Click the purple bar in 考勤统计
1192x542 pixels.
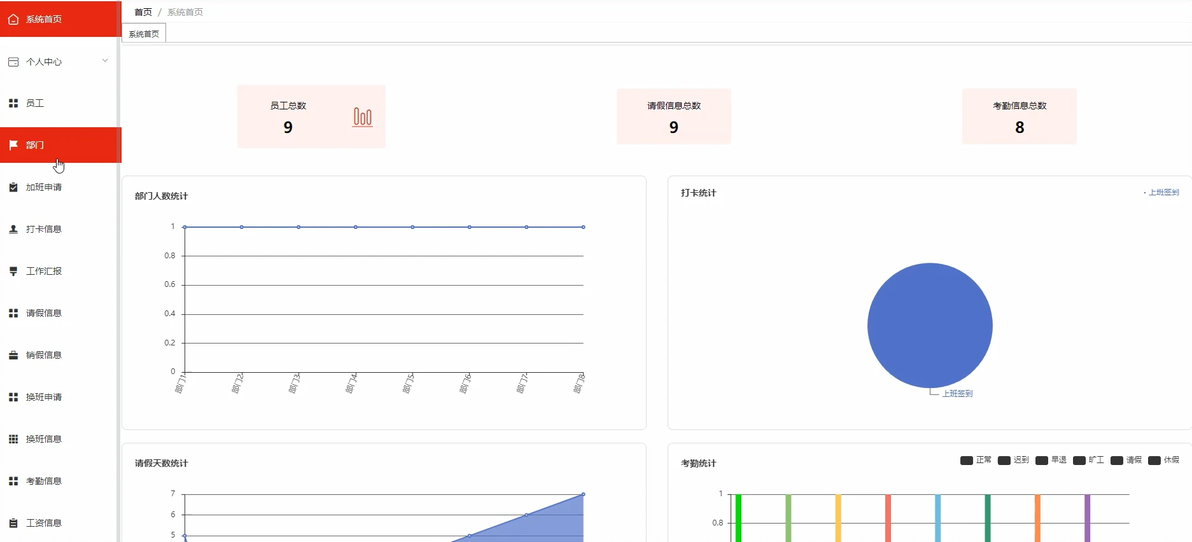(1087, 518)
